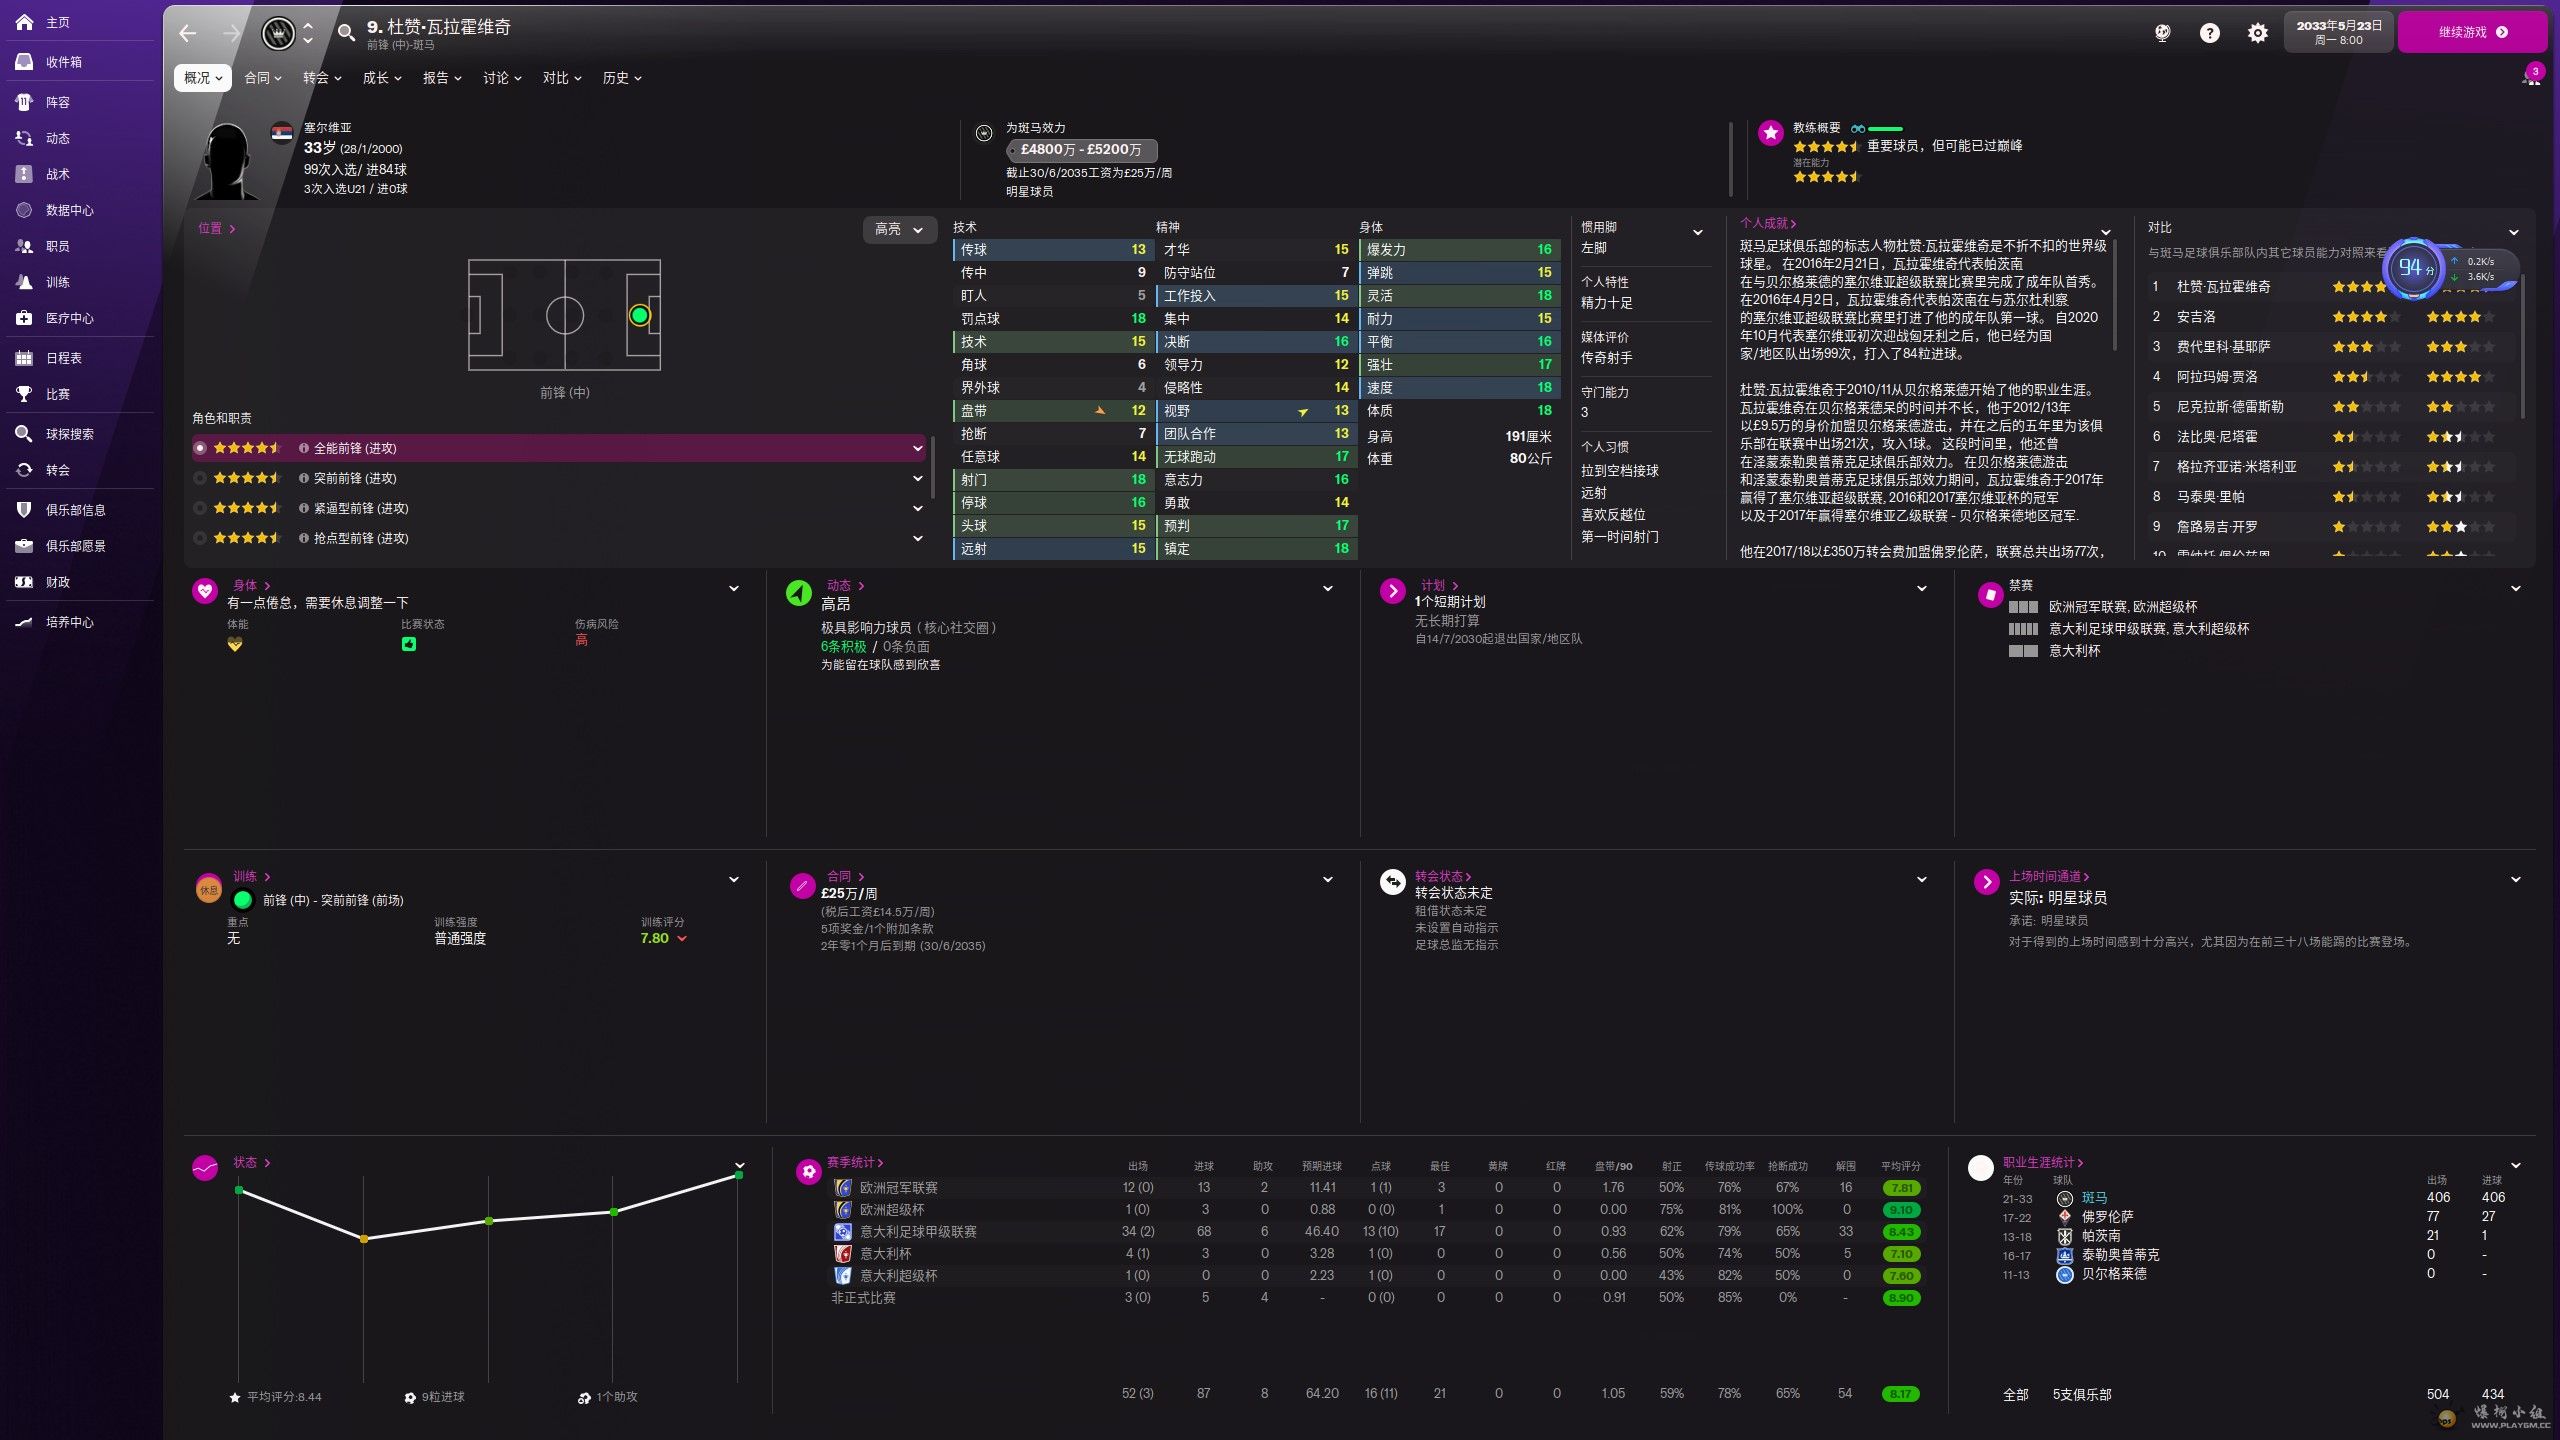Click the value range £4800万 - £5200万
This screenshot has width=2560, height=1440.
(1081, 150)
